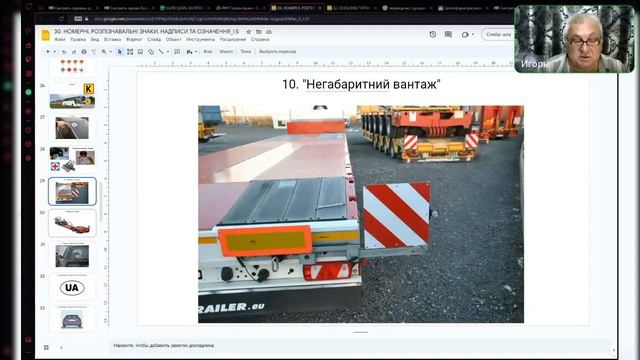
Task: Start the slideshow with Слайд-шоу button
Action: (498, 35)
